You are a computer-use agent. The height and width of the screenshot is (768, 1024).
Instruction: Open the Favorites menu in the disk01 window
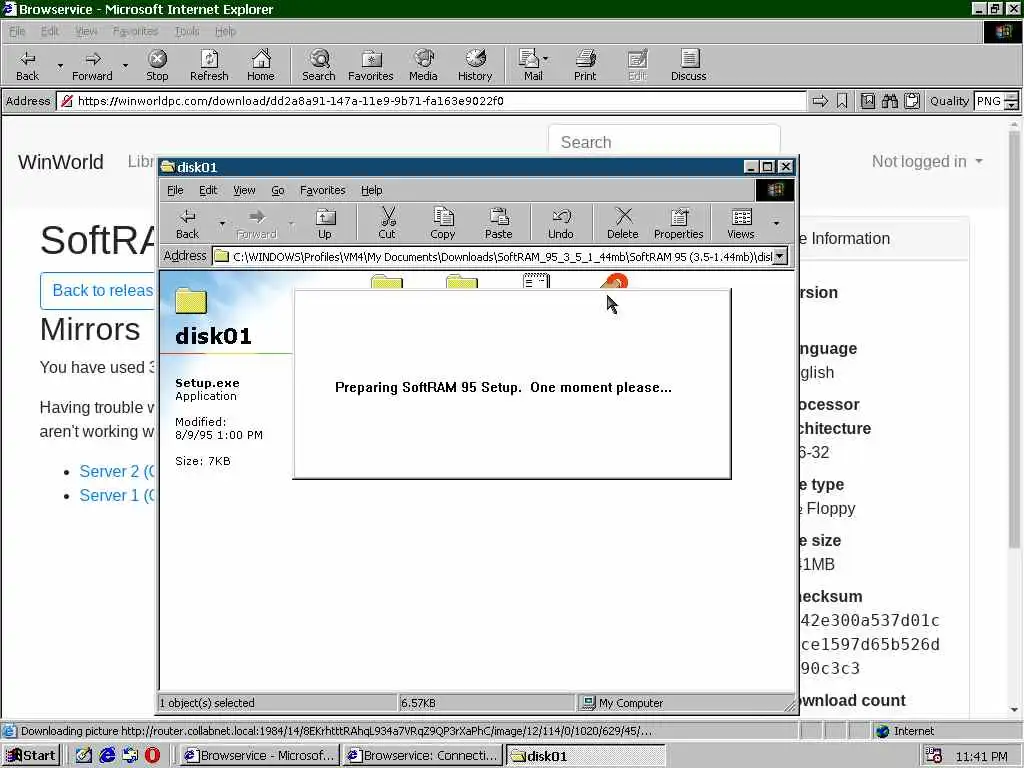pos(323,190)
